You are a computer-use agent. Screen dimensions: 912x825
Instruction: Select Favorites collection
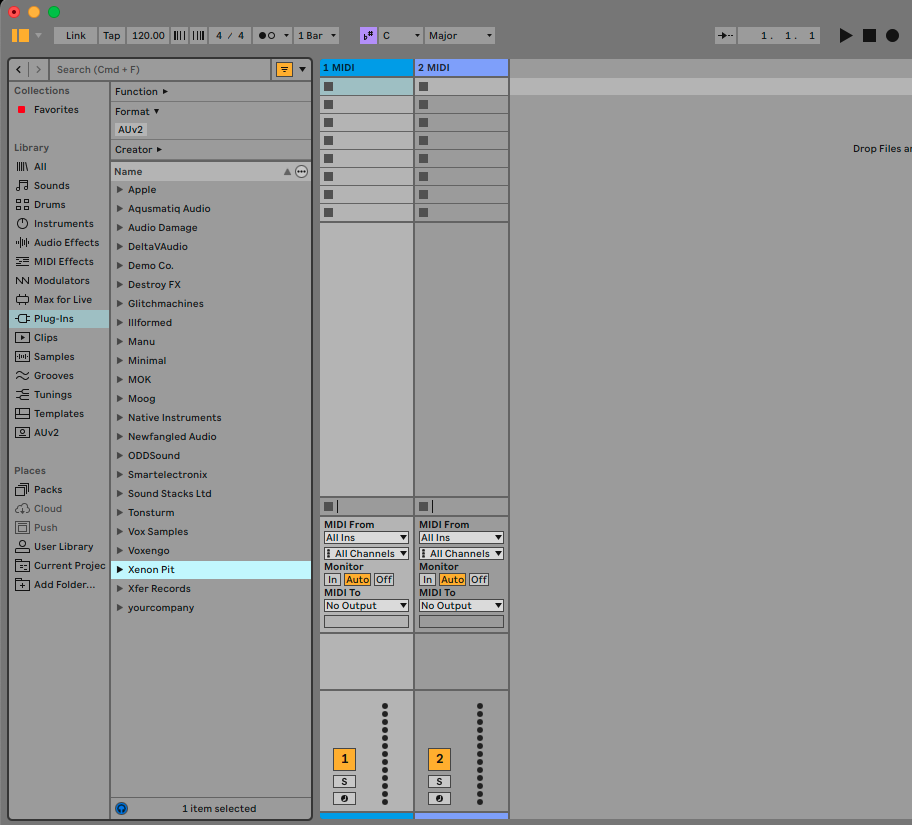point(56,109)
